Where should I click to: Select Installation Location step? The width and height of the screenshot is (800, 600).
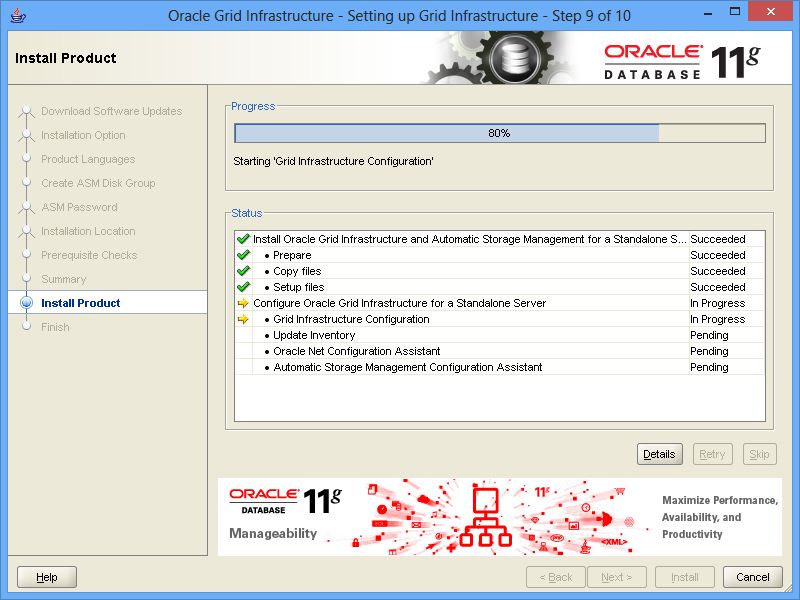88,231
